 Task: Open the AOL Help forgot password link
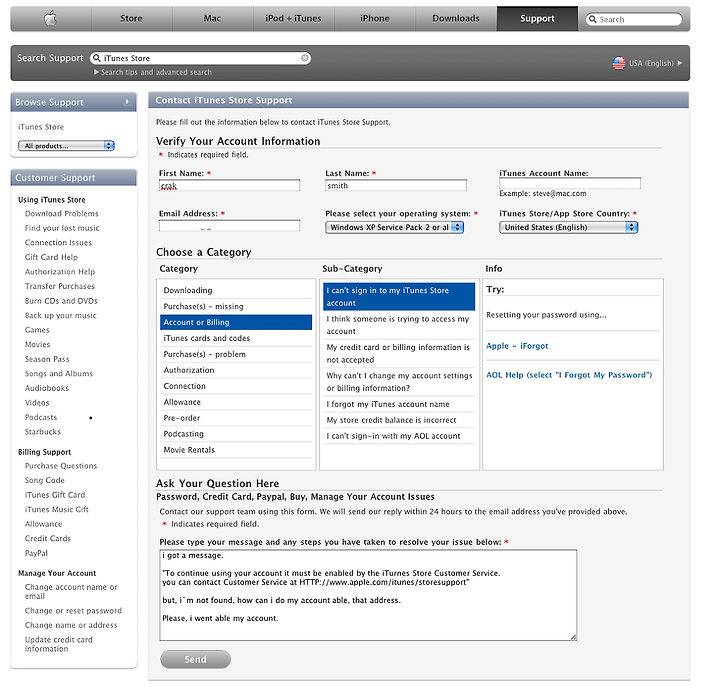(569, 375)
